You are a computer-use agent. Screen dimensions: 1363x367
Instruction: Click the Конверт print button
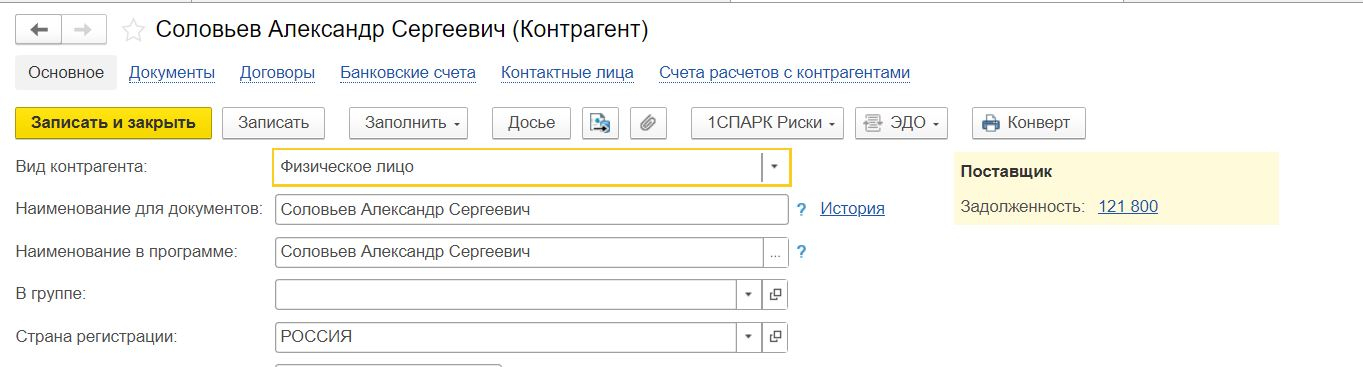(1028, 123)
